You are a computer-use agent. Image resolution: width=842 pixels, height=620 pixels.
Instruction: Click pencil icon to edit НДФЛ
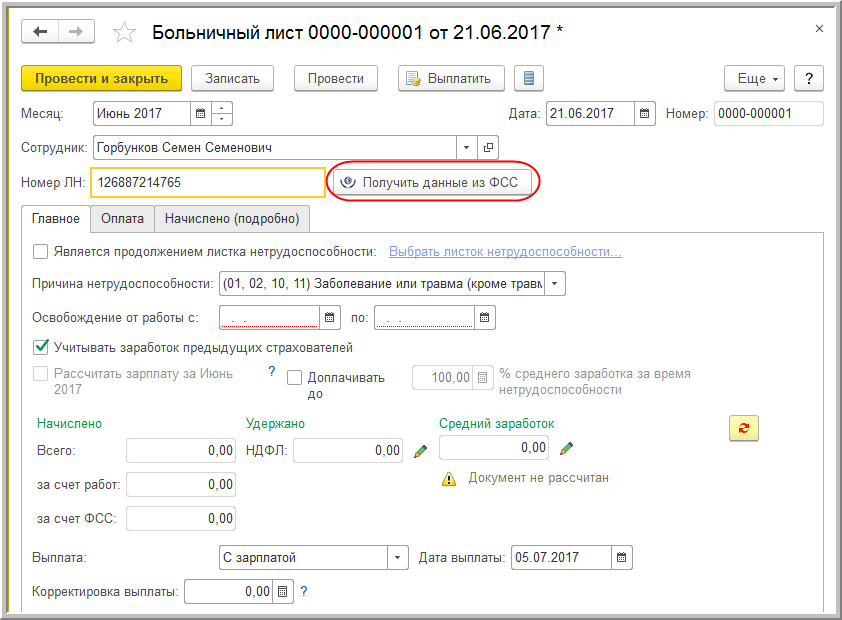click(421, 451)
